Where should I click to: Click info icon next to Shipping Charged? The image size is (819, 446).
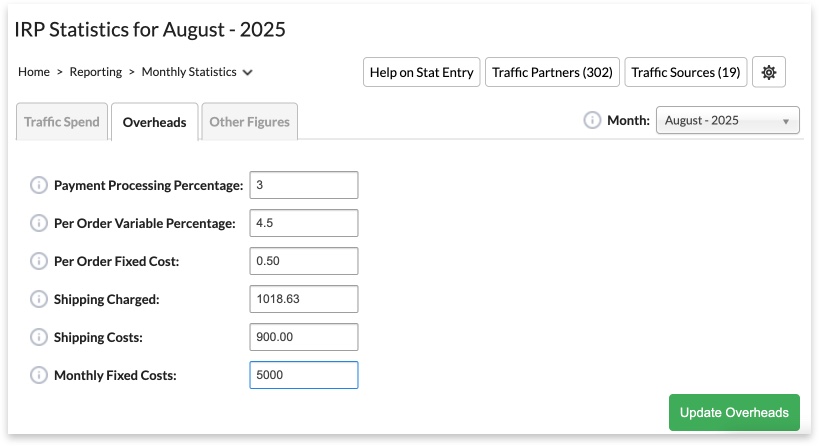point(39,299)
